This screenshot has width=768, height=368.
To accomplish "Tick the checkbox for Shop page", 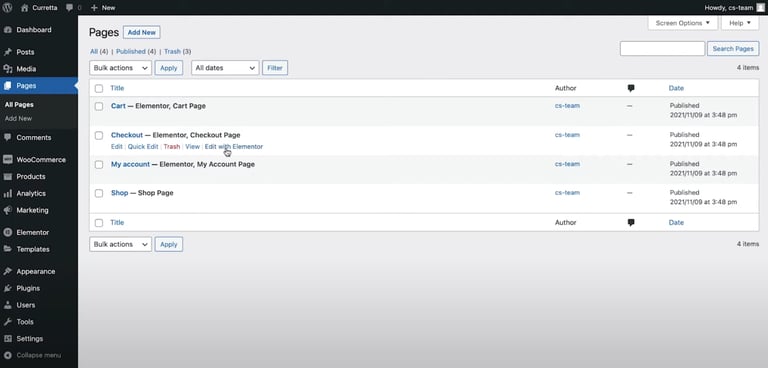I will (x=99, y=194).
